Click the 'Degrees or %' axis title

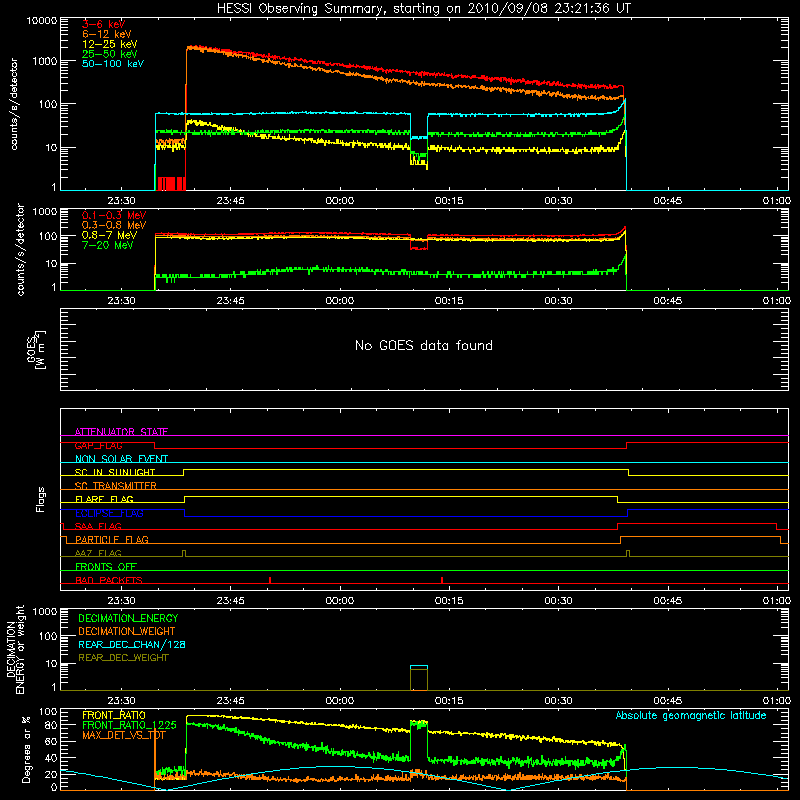[26, 749]
